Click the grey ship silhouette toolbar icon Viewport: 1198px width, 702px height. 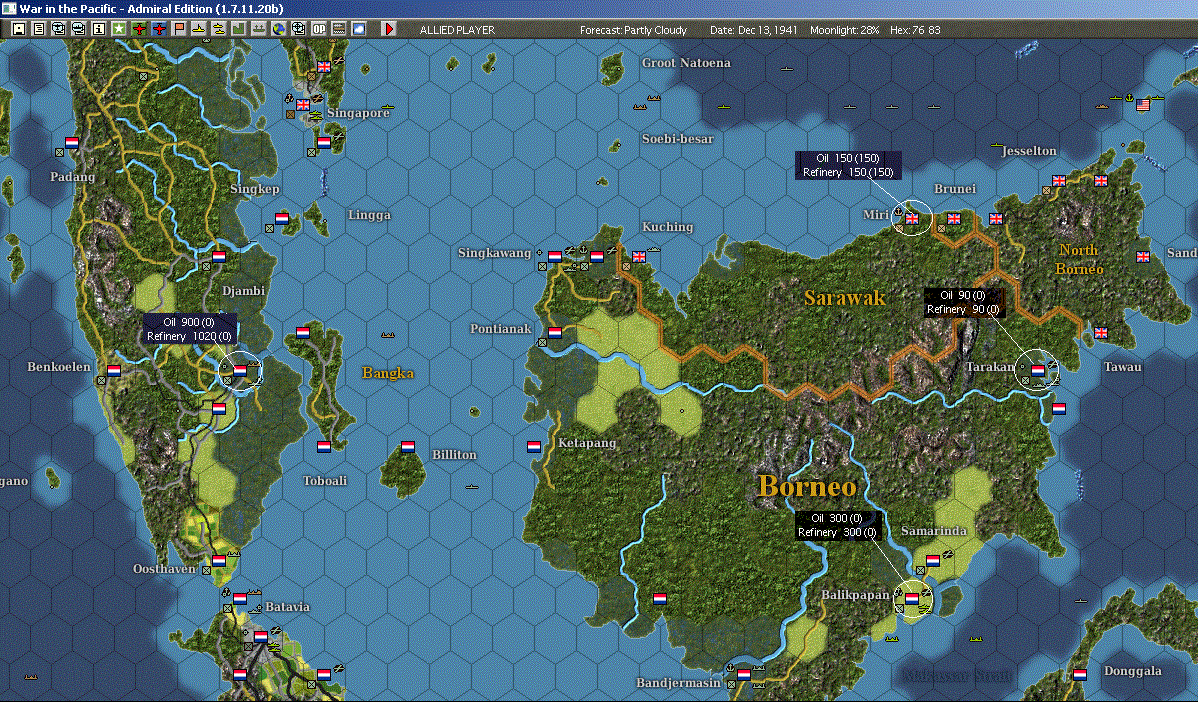click(x=258, y=29)
